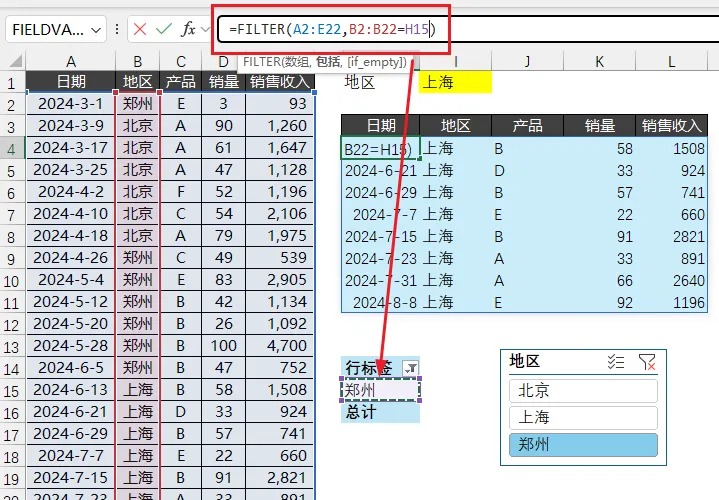Image resolution: width=719 pixels, height=500 pixels.
Task: Select column K header
Action: (599, 61)
